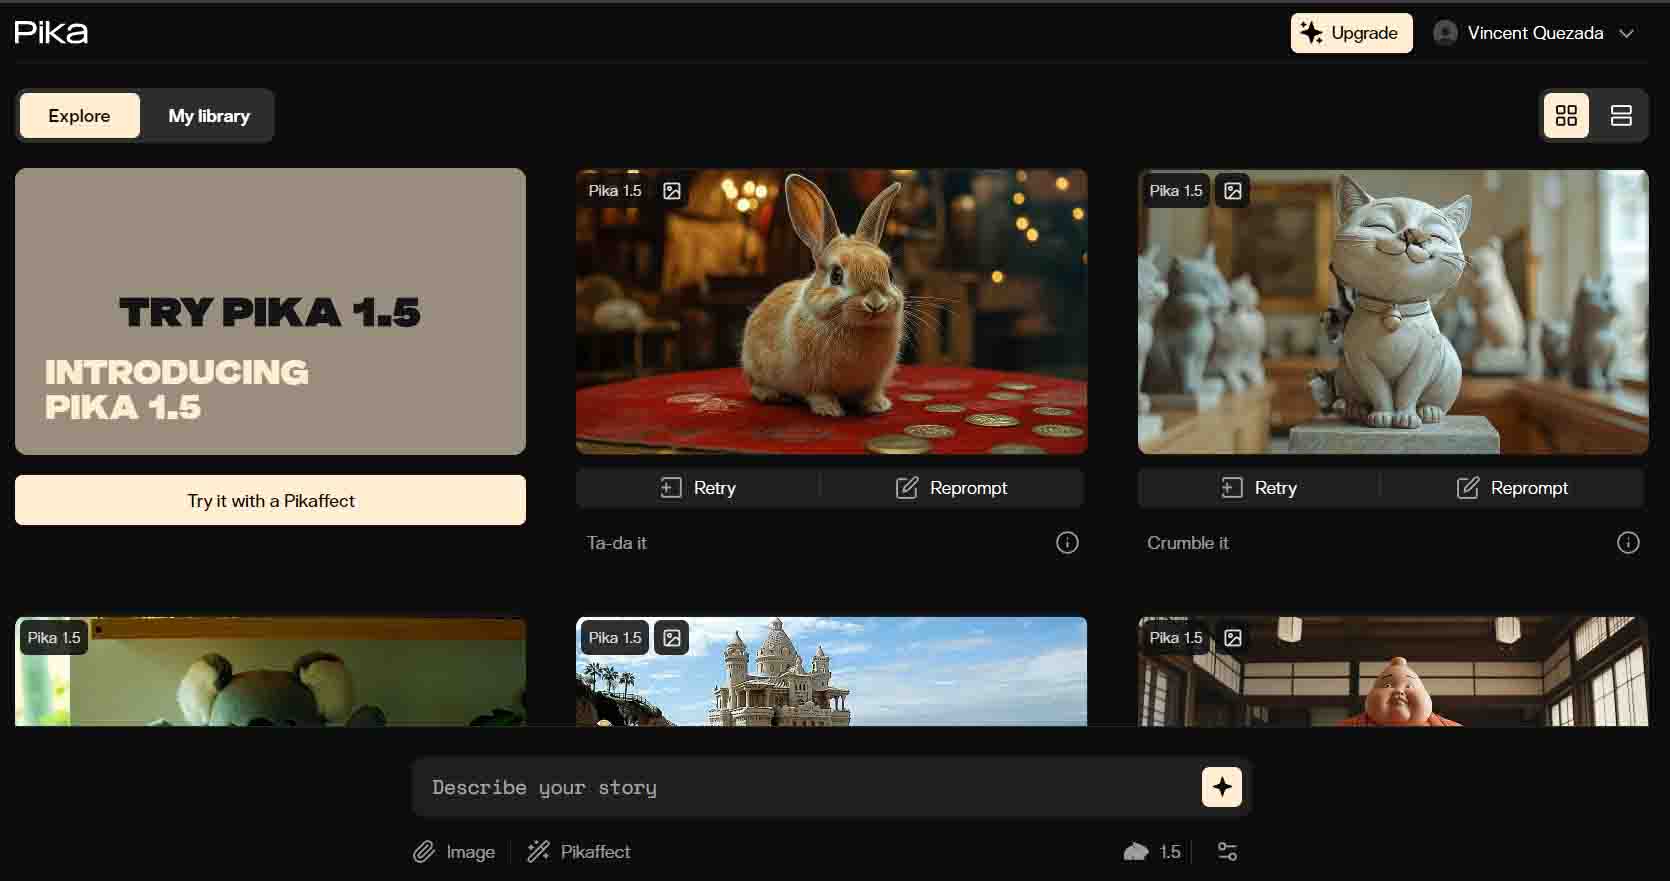Select the Explore tab
1670x881 pixels.
[x=79, y=116]
